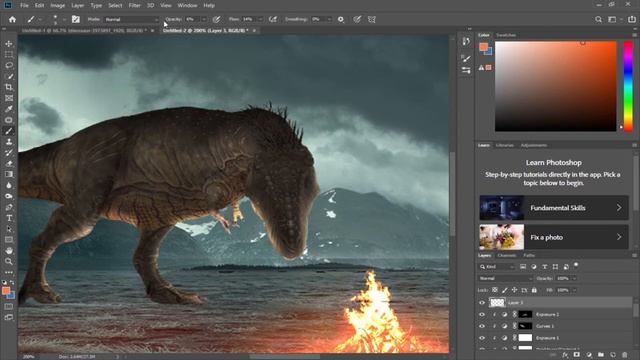Open the layer Opacity dropdown arrow
Viewport: 640px width, 360px height.
pyautogui.click(x=574, y=278)
